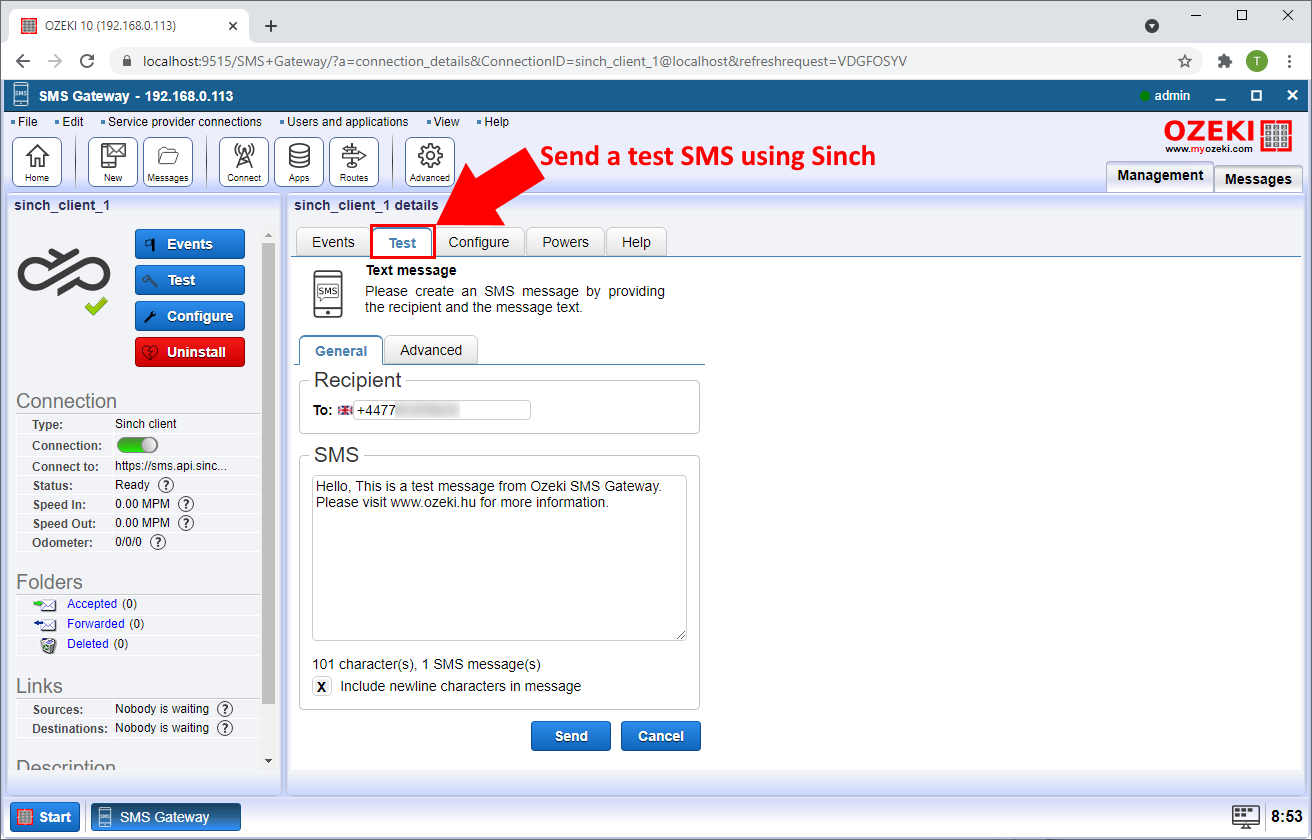1312x840 pixels.
Task: Open the Routes signpost toolbar icon
Action: tap(354, 162)
